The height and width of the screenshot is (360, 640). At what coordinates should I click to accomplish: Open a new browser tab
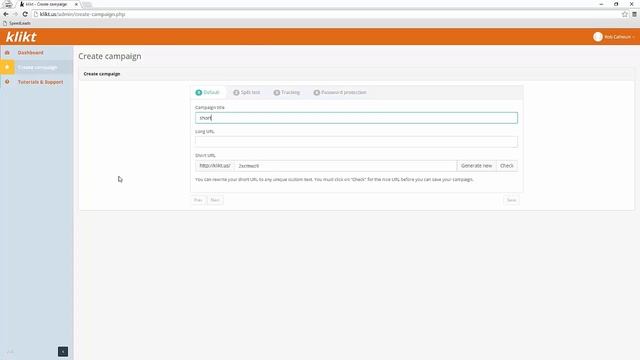point(87,4)
